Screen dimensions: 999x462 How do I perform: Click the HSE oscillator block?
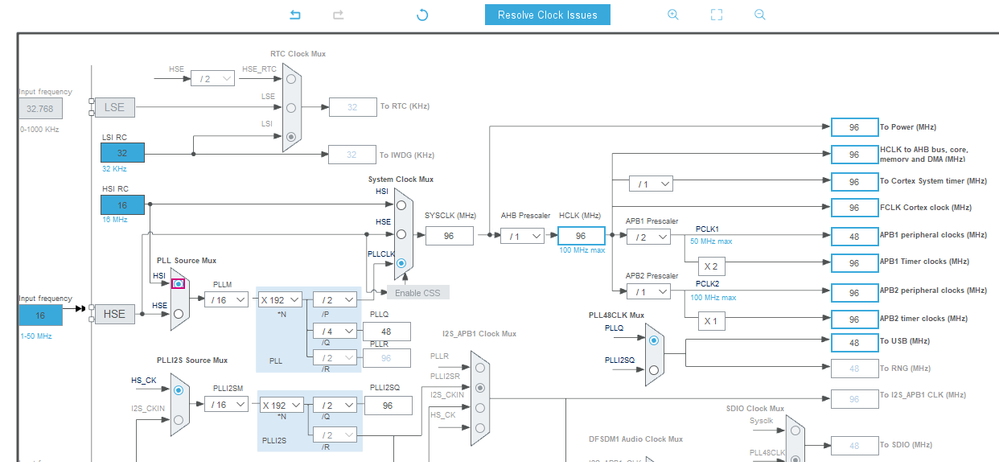coord(115,314)
